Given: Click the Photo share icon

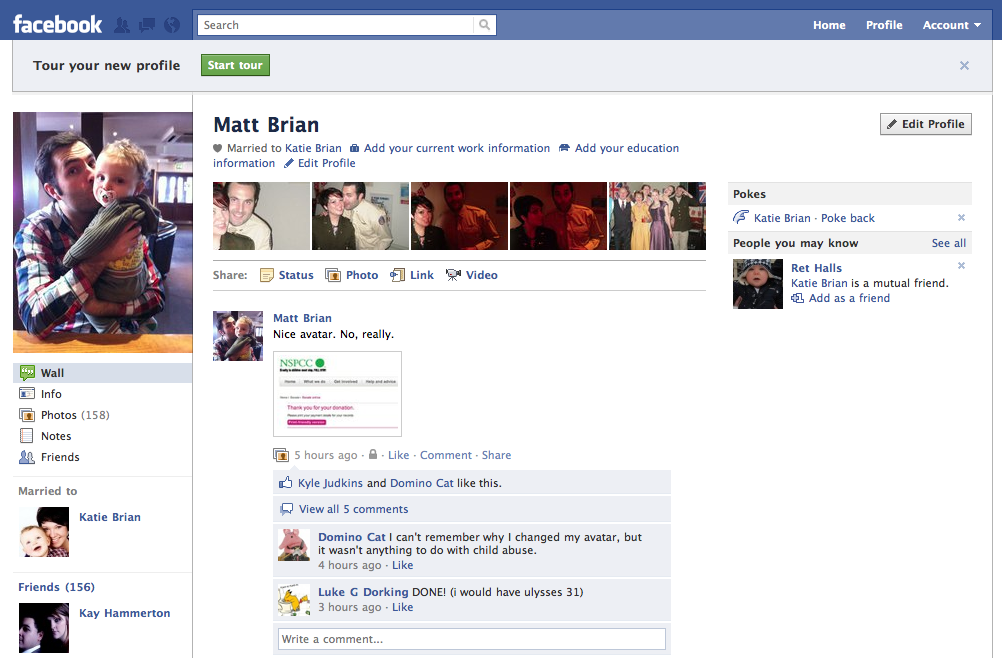Looking at the screenshot, I should point(333,275).
